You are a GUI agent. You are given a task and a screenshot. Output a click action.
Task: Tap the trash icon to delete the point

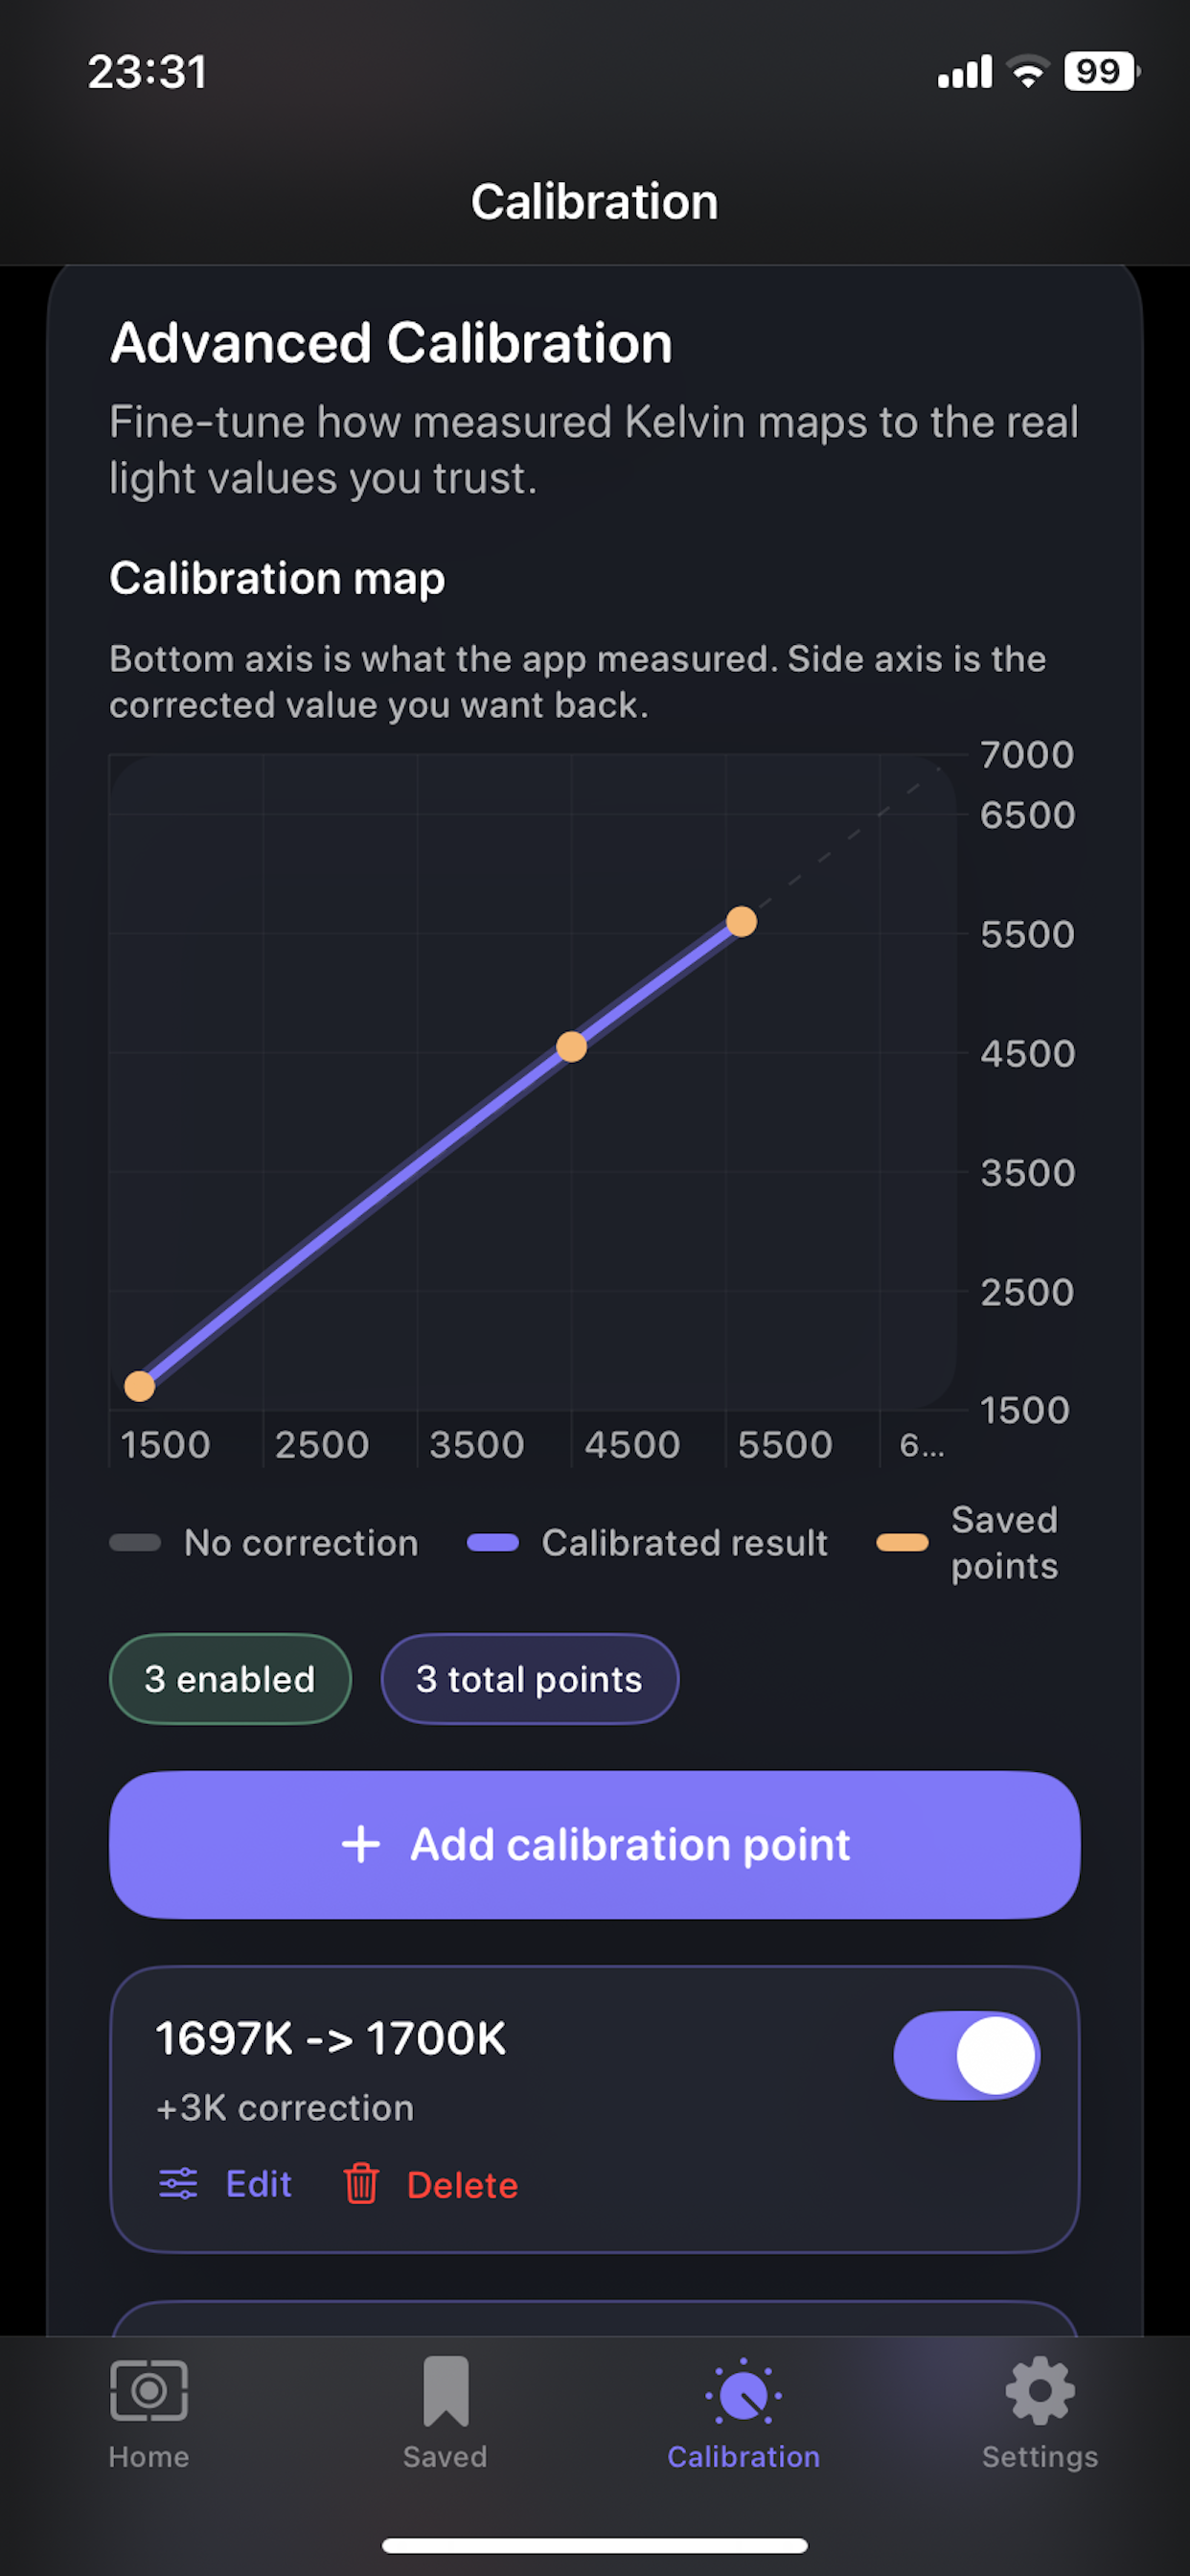click(x=361, y=2184)
